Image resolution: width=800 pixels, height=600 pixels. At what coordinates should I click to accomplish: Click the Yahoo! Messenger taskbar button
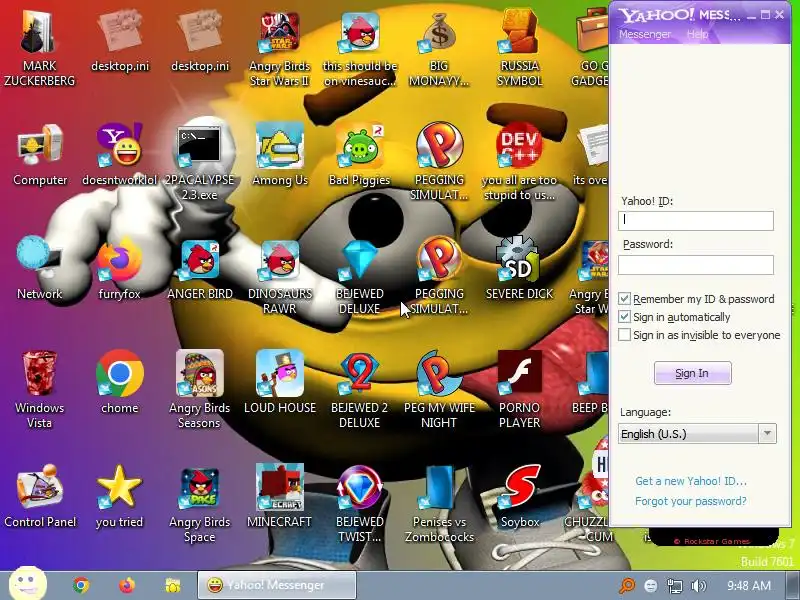(277, 585)
